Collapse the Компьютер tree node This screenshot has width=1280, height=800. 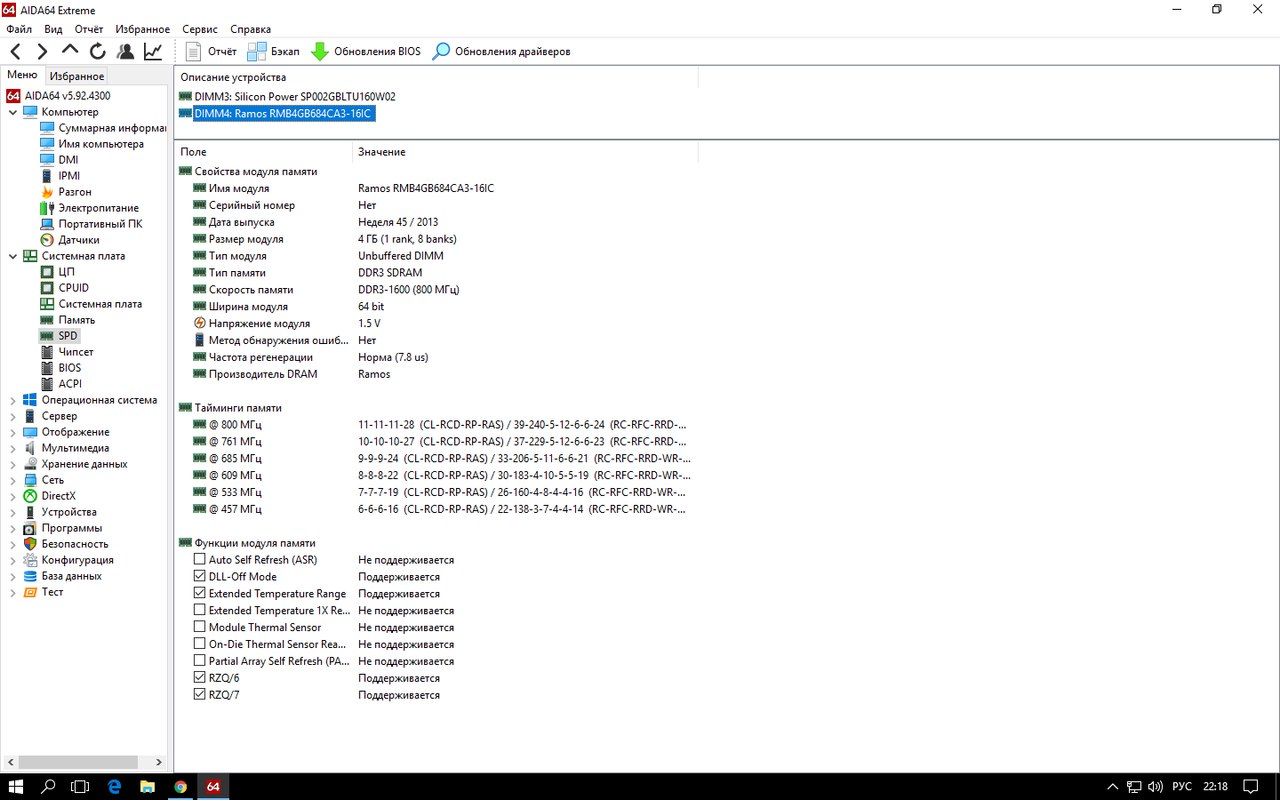(13, 112)
